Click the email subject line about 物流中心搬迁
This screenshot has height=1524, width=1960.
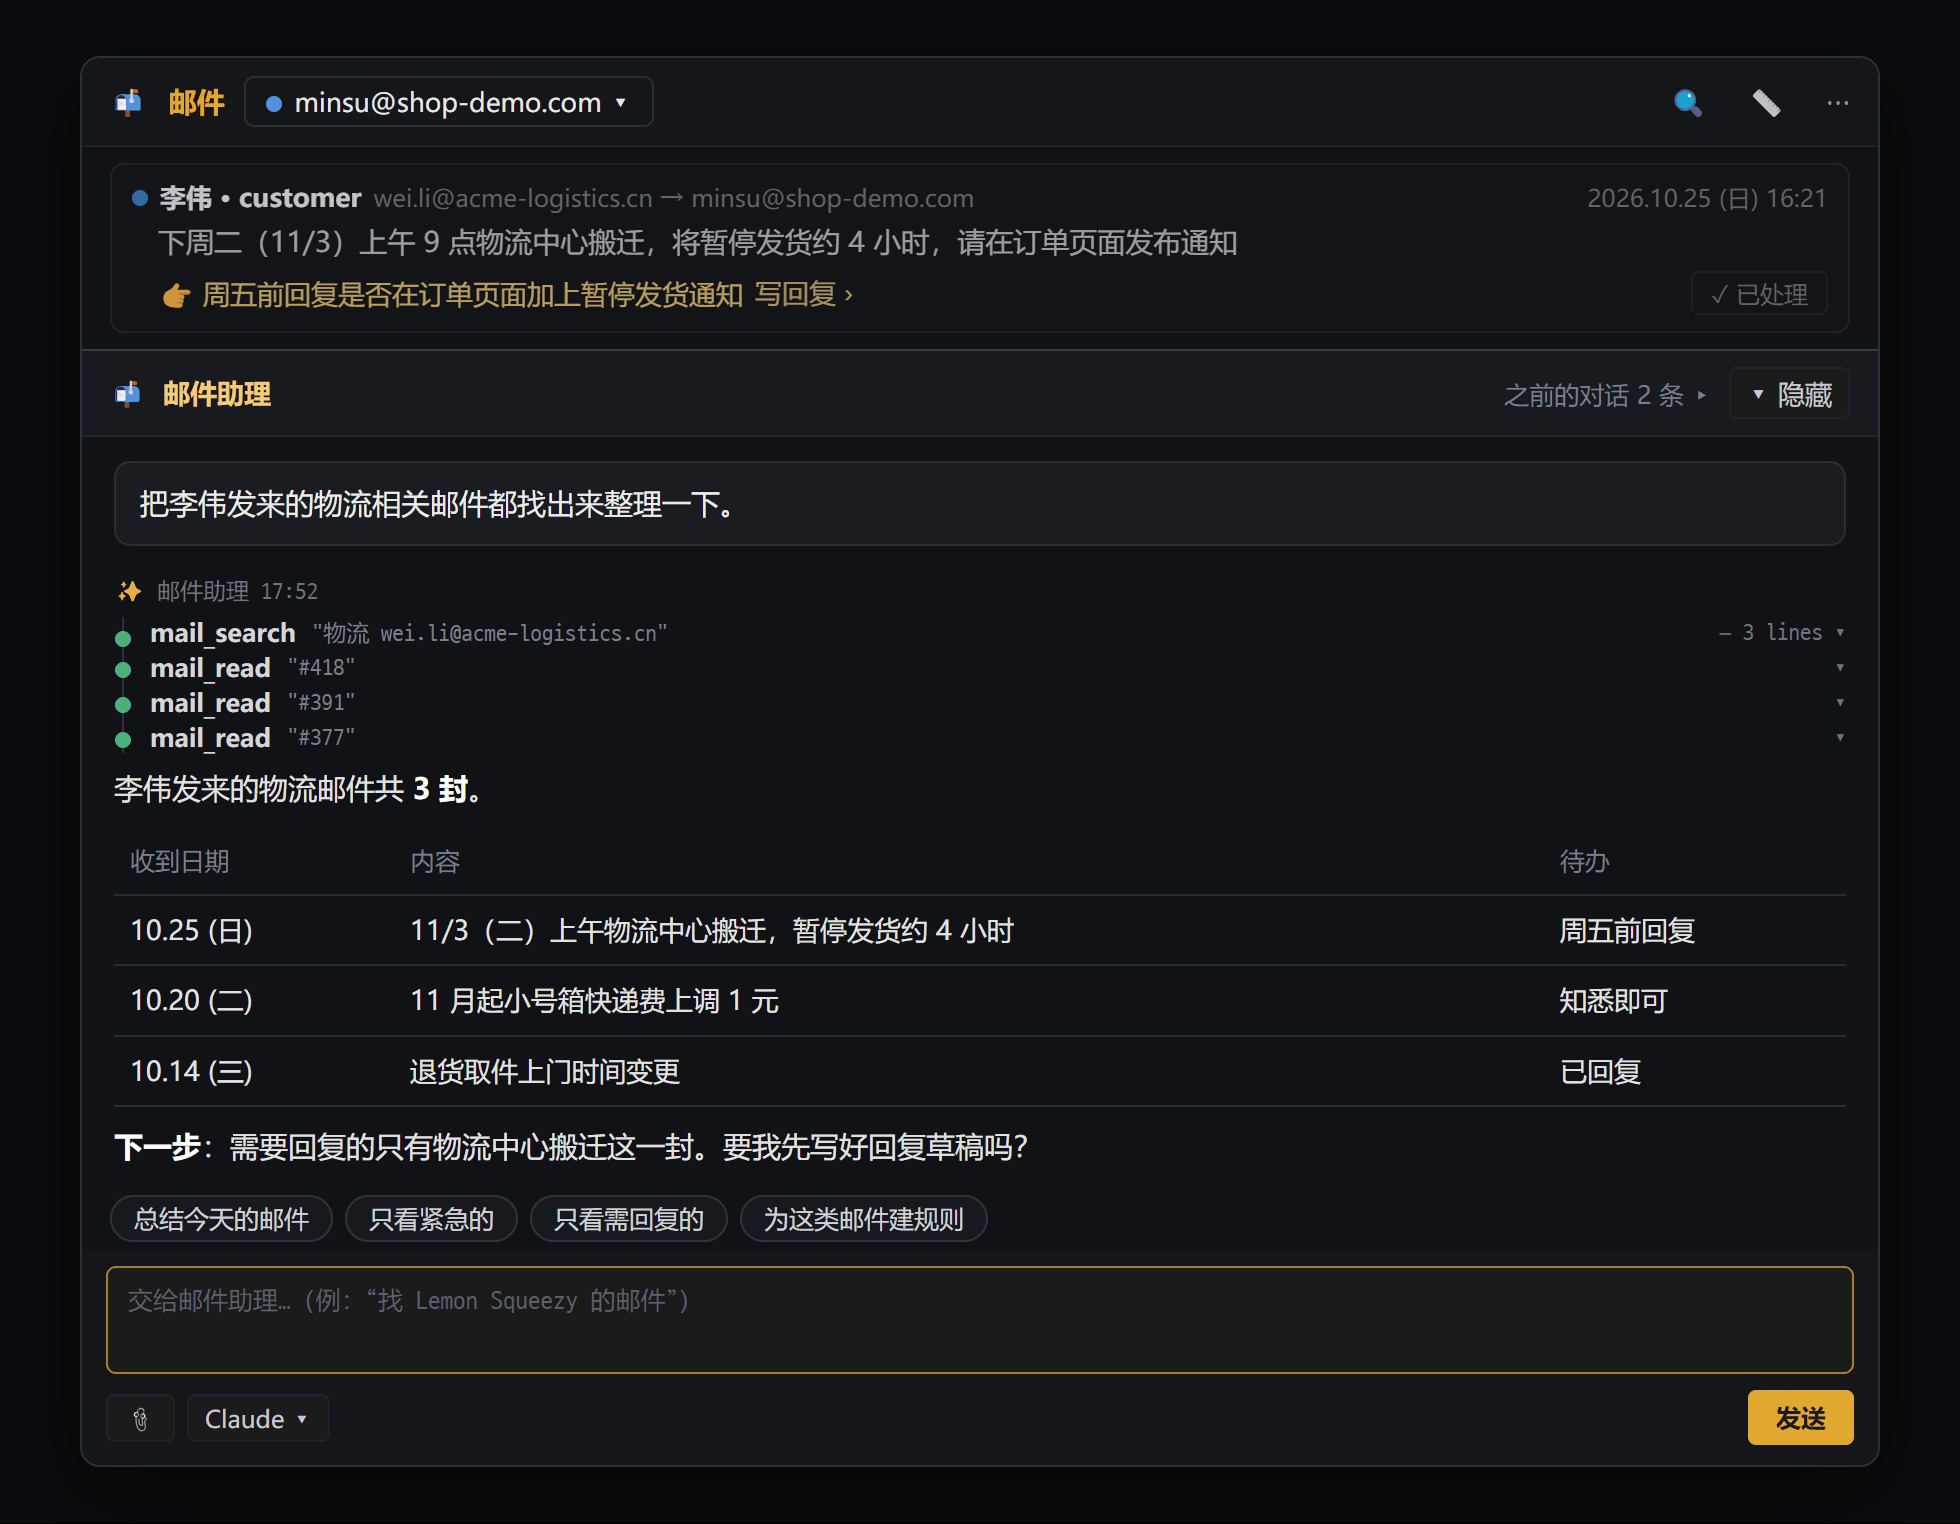[698, 243]
